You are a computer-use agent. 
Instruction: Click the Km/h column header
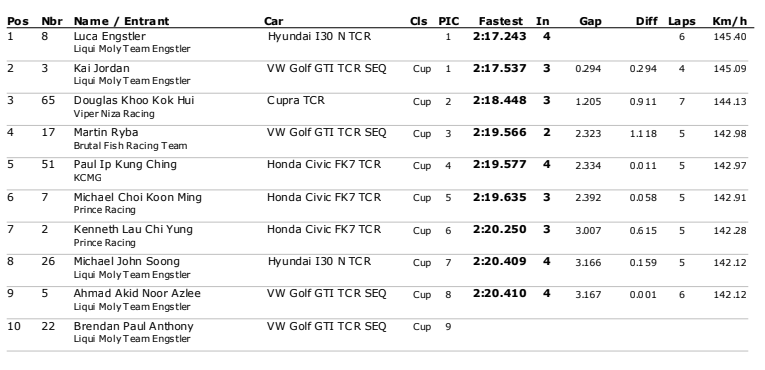tap(729, 21)
